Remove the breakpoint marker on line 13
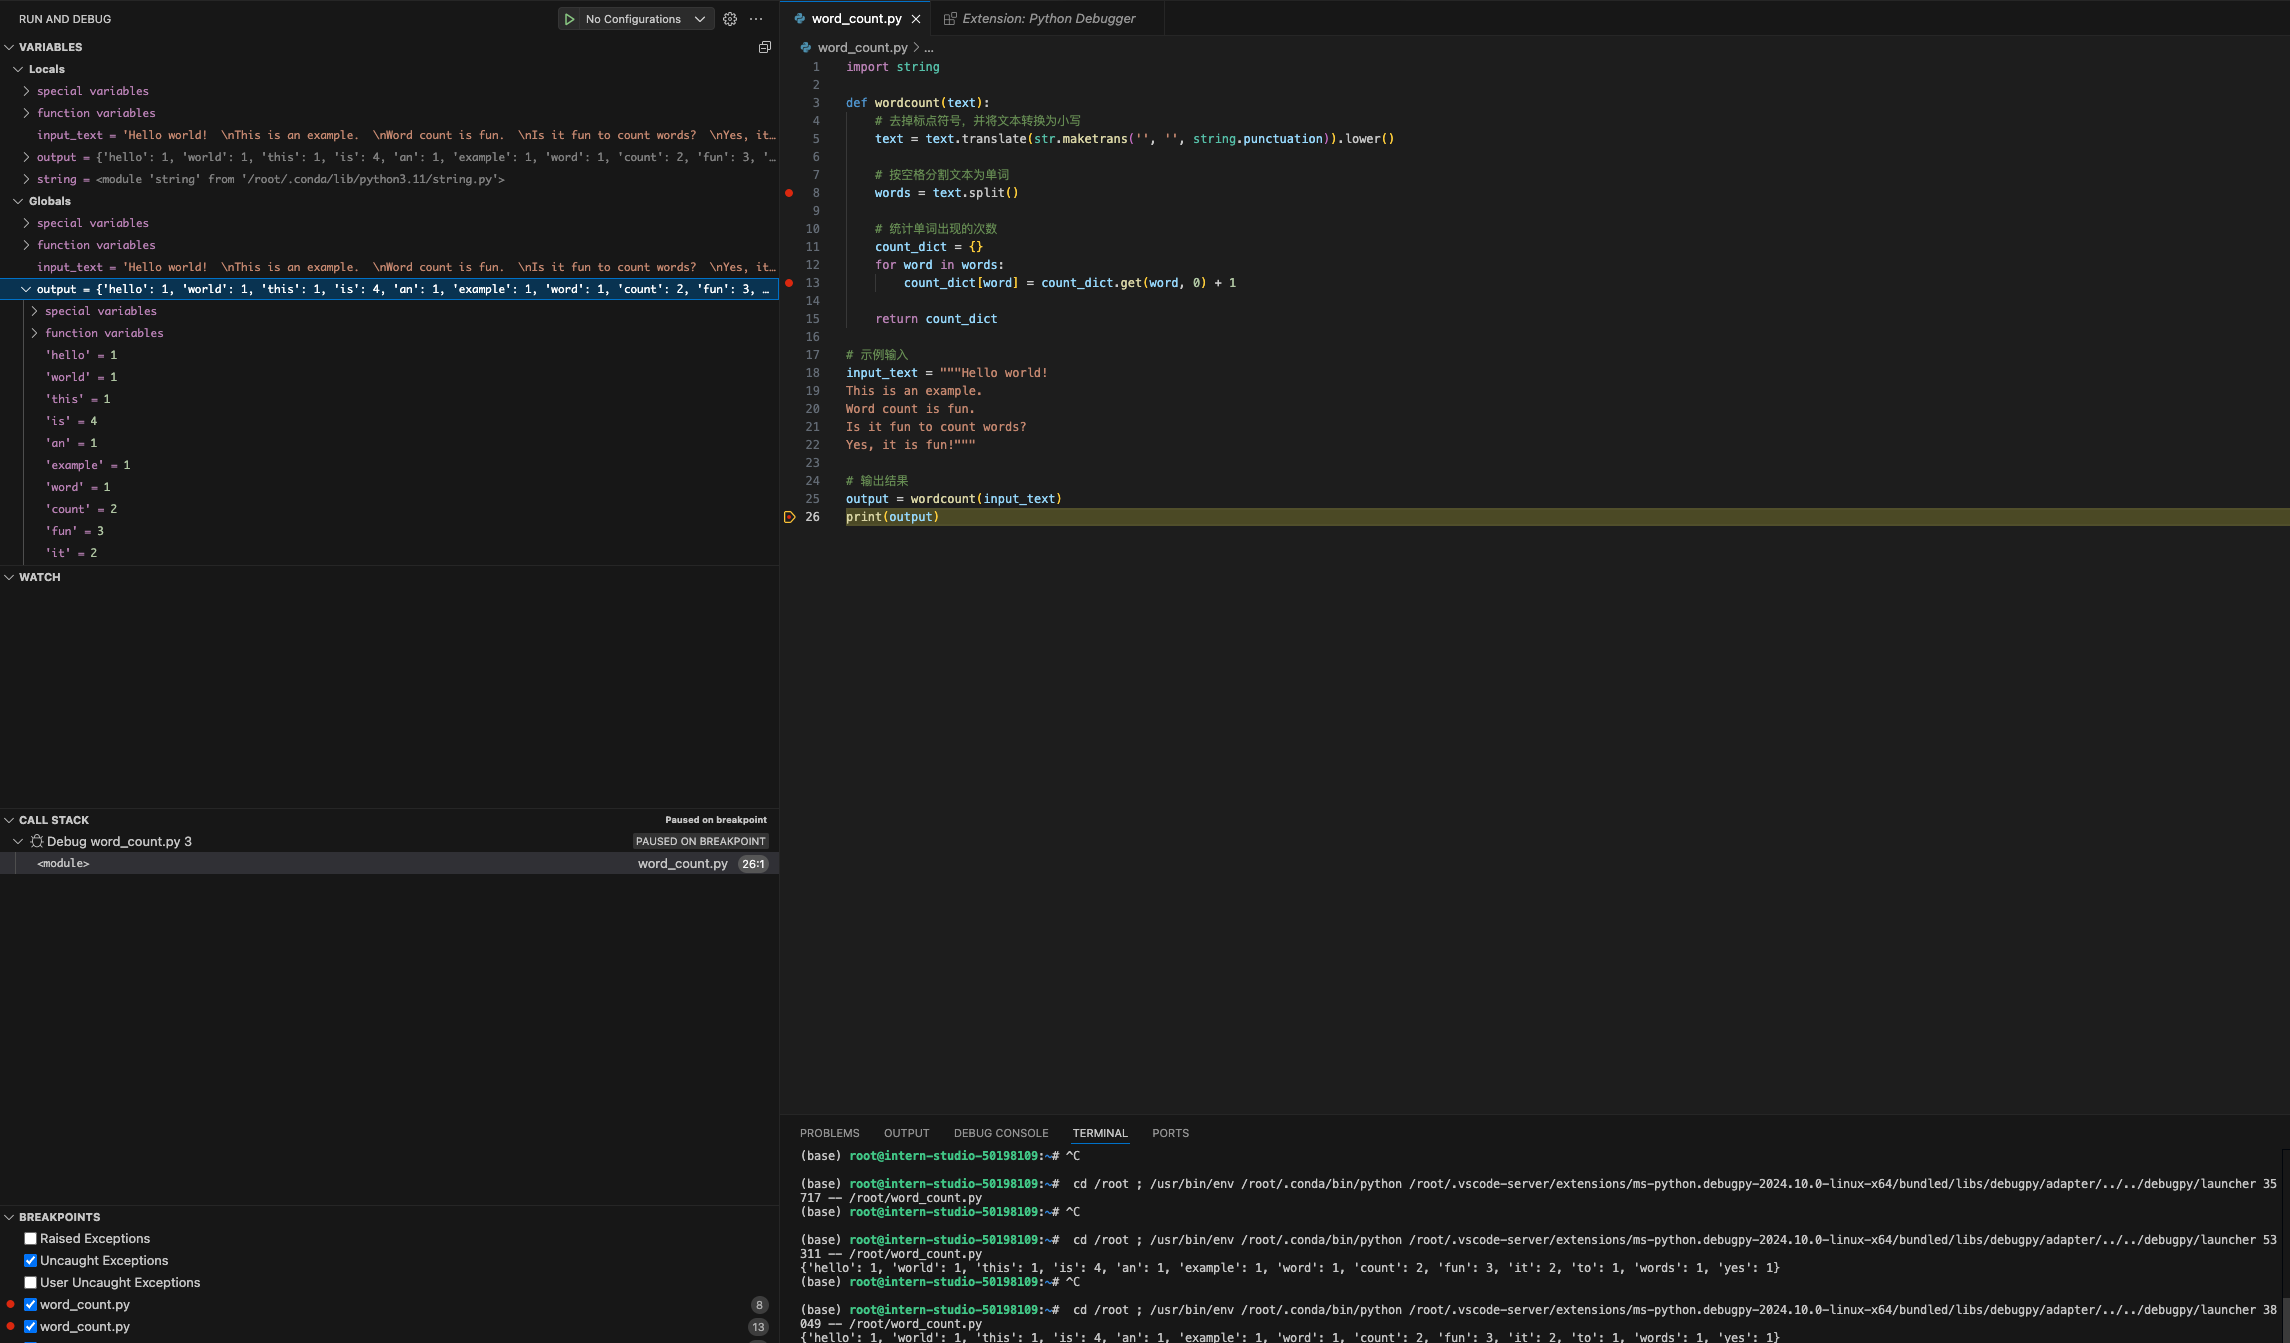Screen dimensions: 2290x1343 pyautogui.click(x=789, y=283)
